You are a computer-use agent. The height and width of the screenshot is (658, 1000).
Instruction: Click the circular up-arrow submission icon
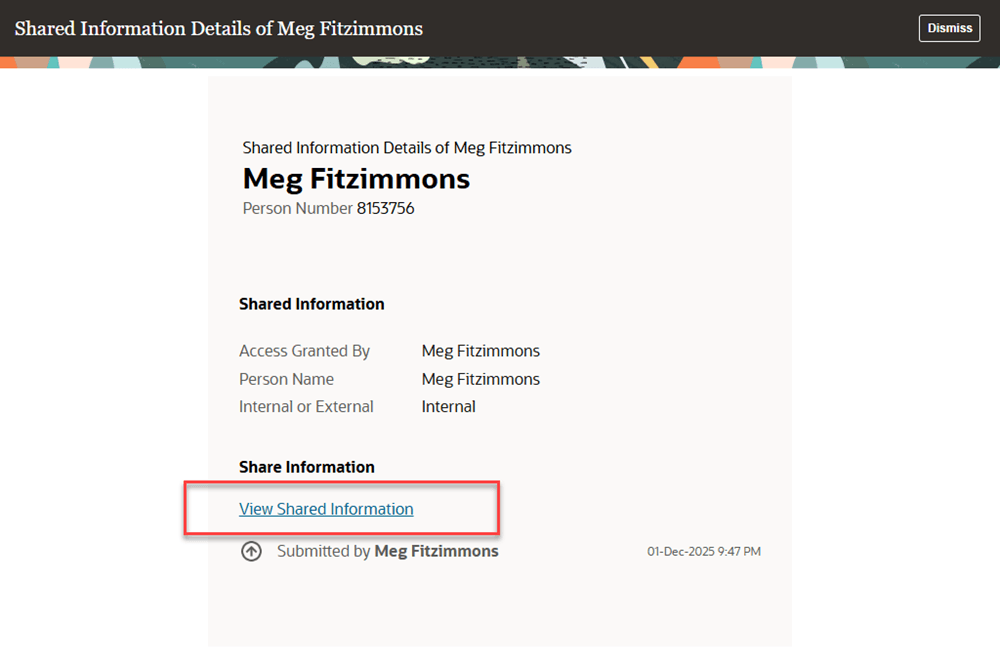(252, 550)
